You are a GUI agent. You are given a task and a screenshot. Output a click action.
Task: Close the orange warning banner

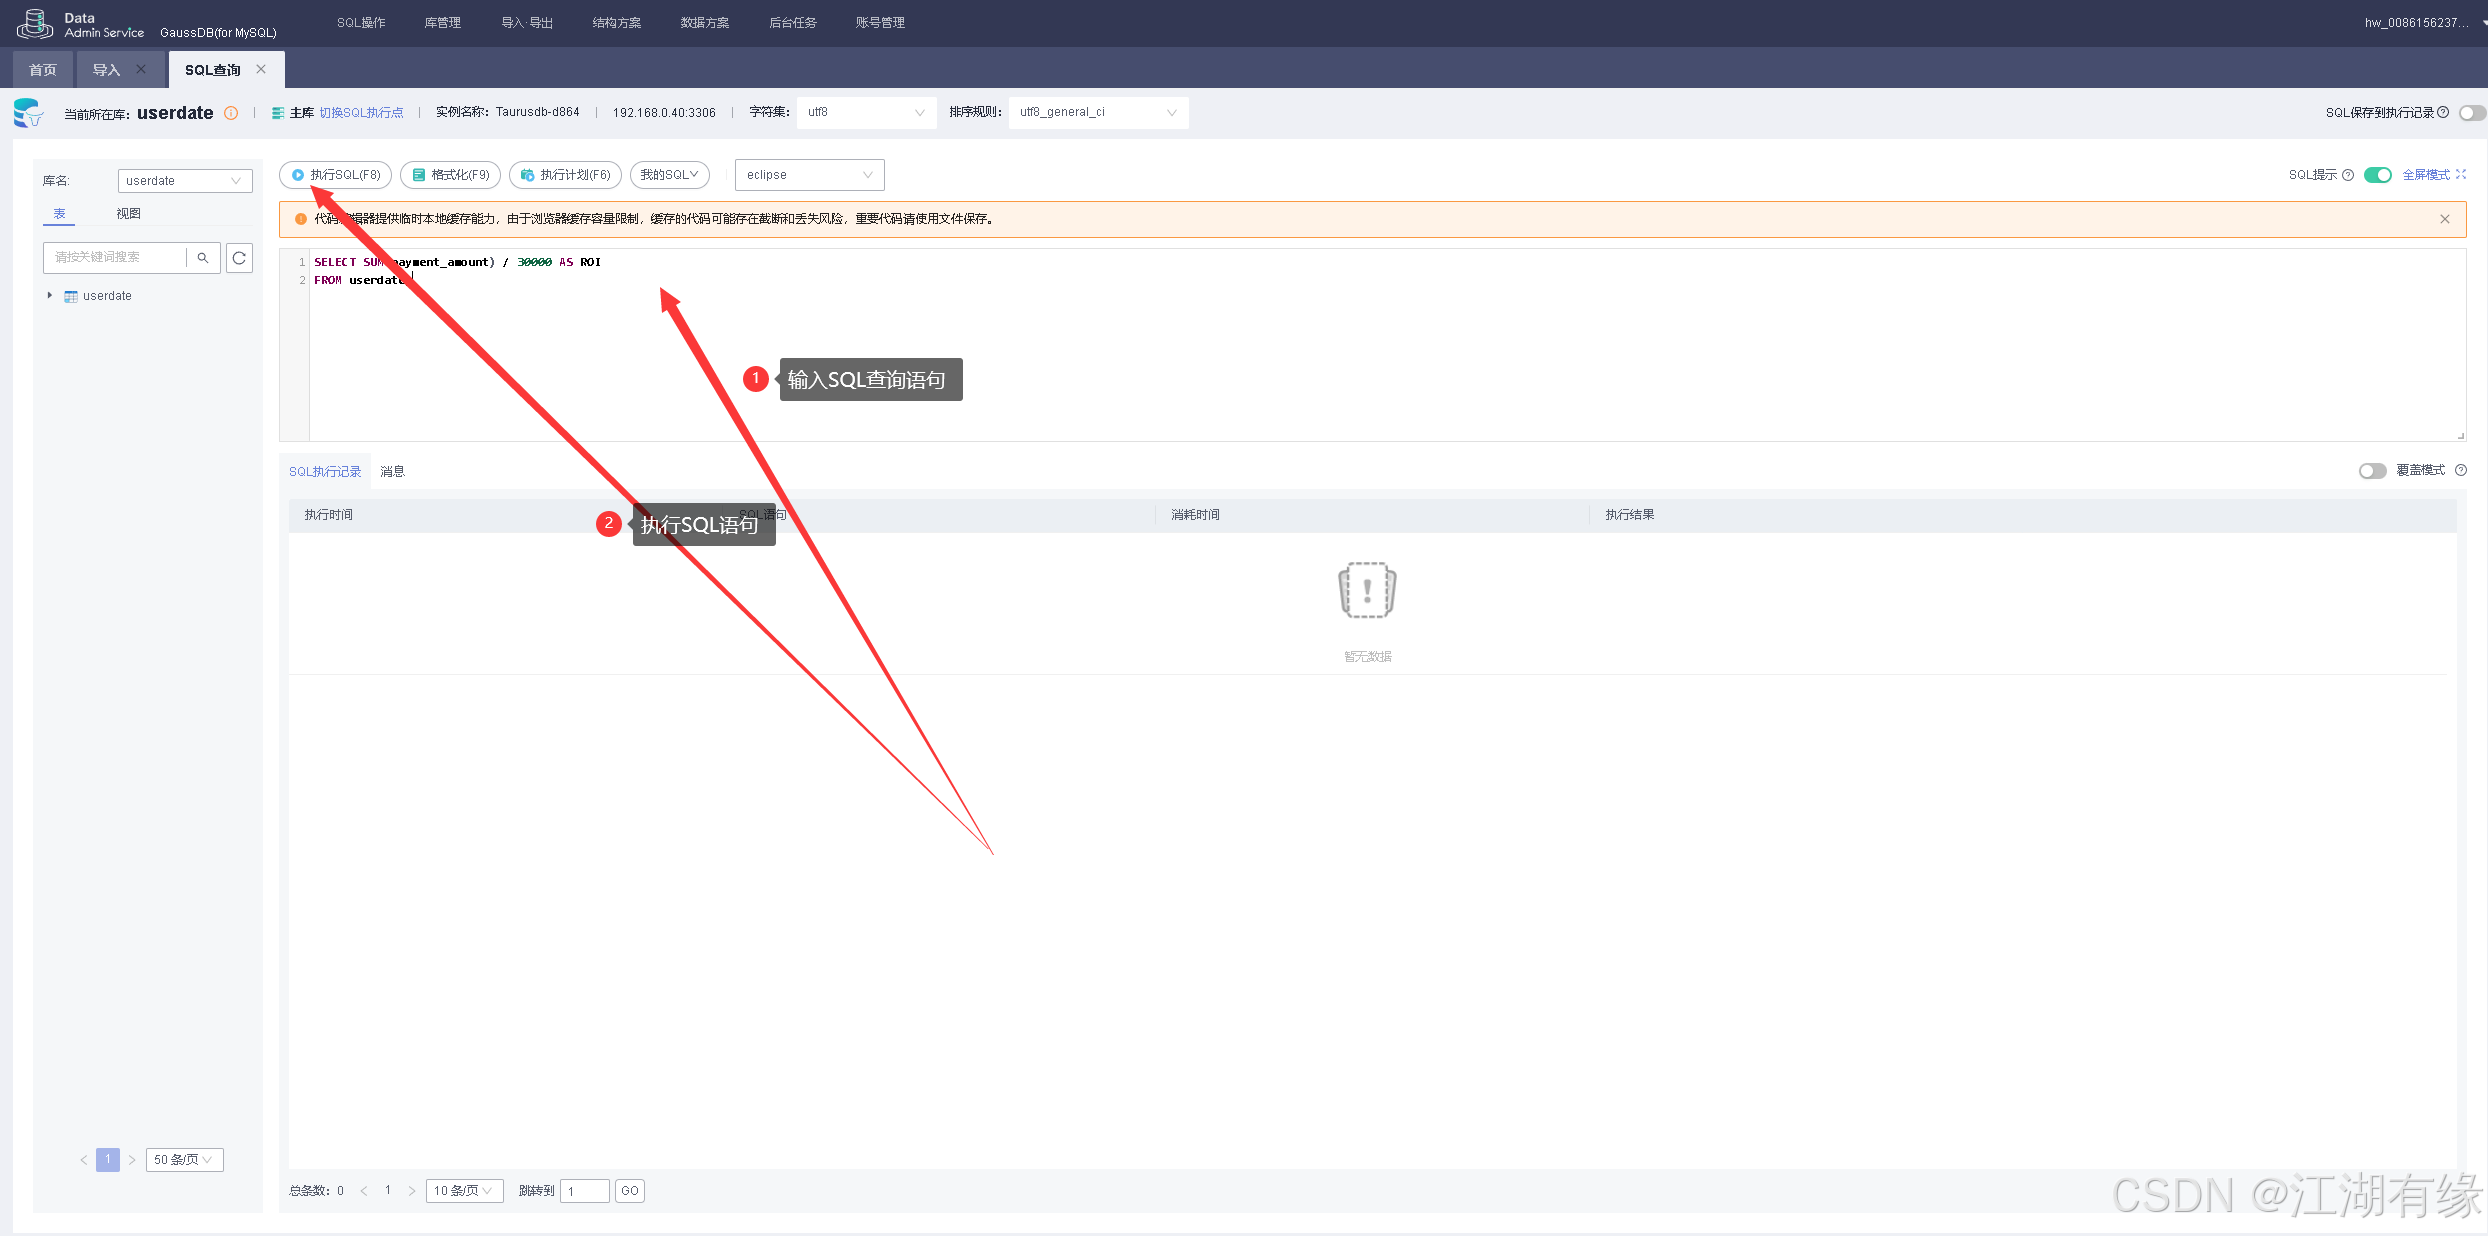(2444, 219)
